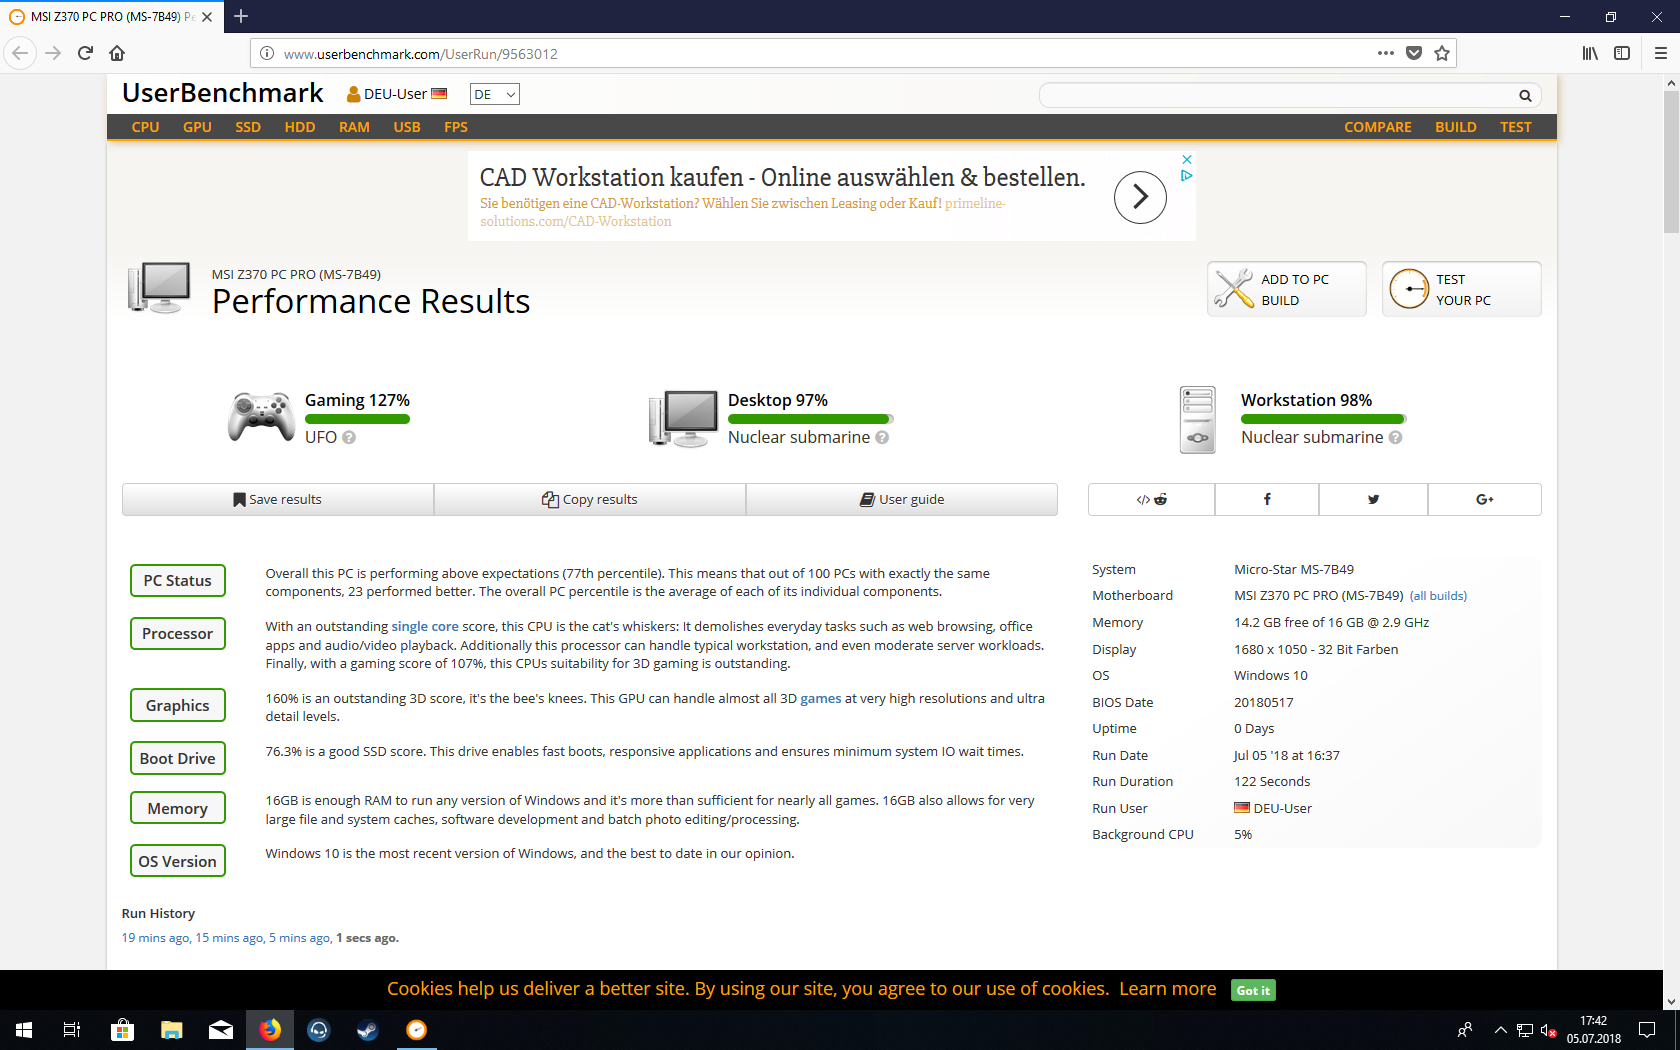Open the HDD menu tab
Viewport: 1680px width, 1050px height.
pos(300,127)
